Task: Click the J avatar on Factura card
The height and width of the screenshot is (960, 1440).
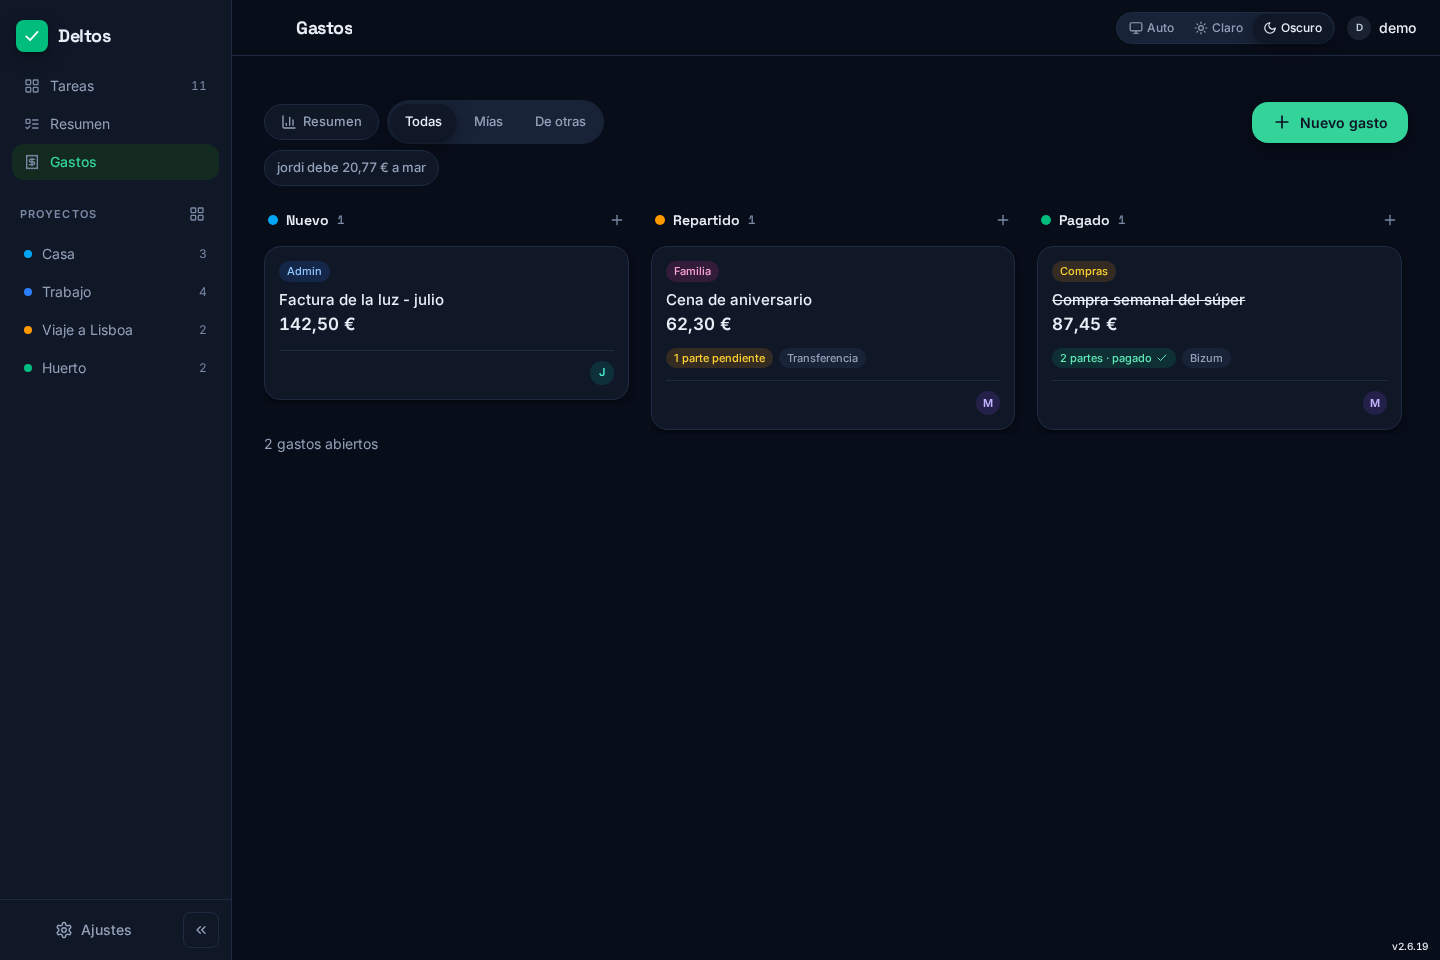Action: coord(602,373)
